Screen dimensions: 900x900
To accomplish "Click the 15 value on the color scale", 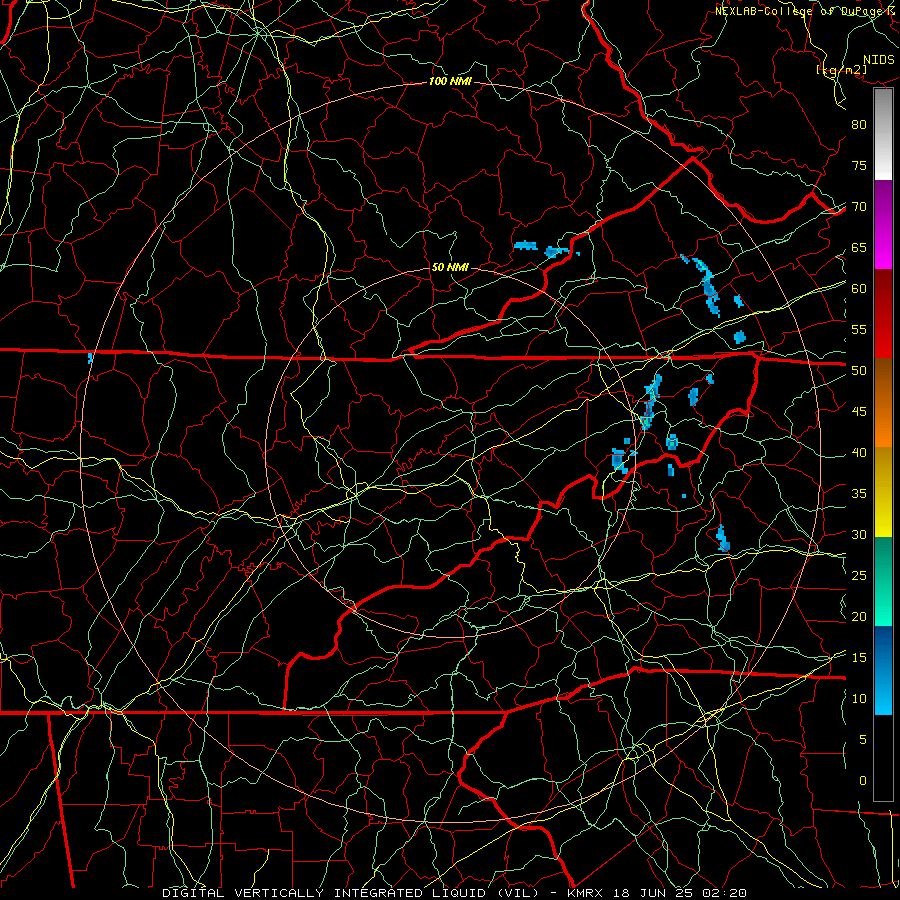I will coord(859,658).
